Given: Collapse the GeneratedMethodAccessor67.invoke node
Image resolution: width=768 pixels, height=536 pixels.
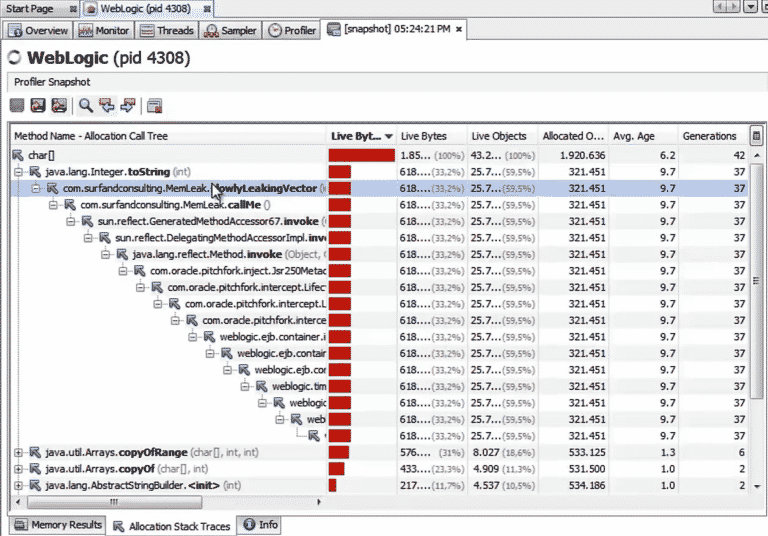Looking at the screenshot, I should pyautogui.click(x=71, y=221).
